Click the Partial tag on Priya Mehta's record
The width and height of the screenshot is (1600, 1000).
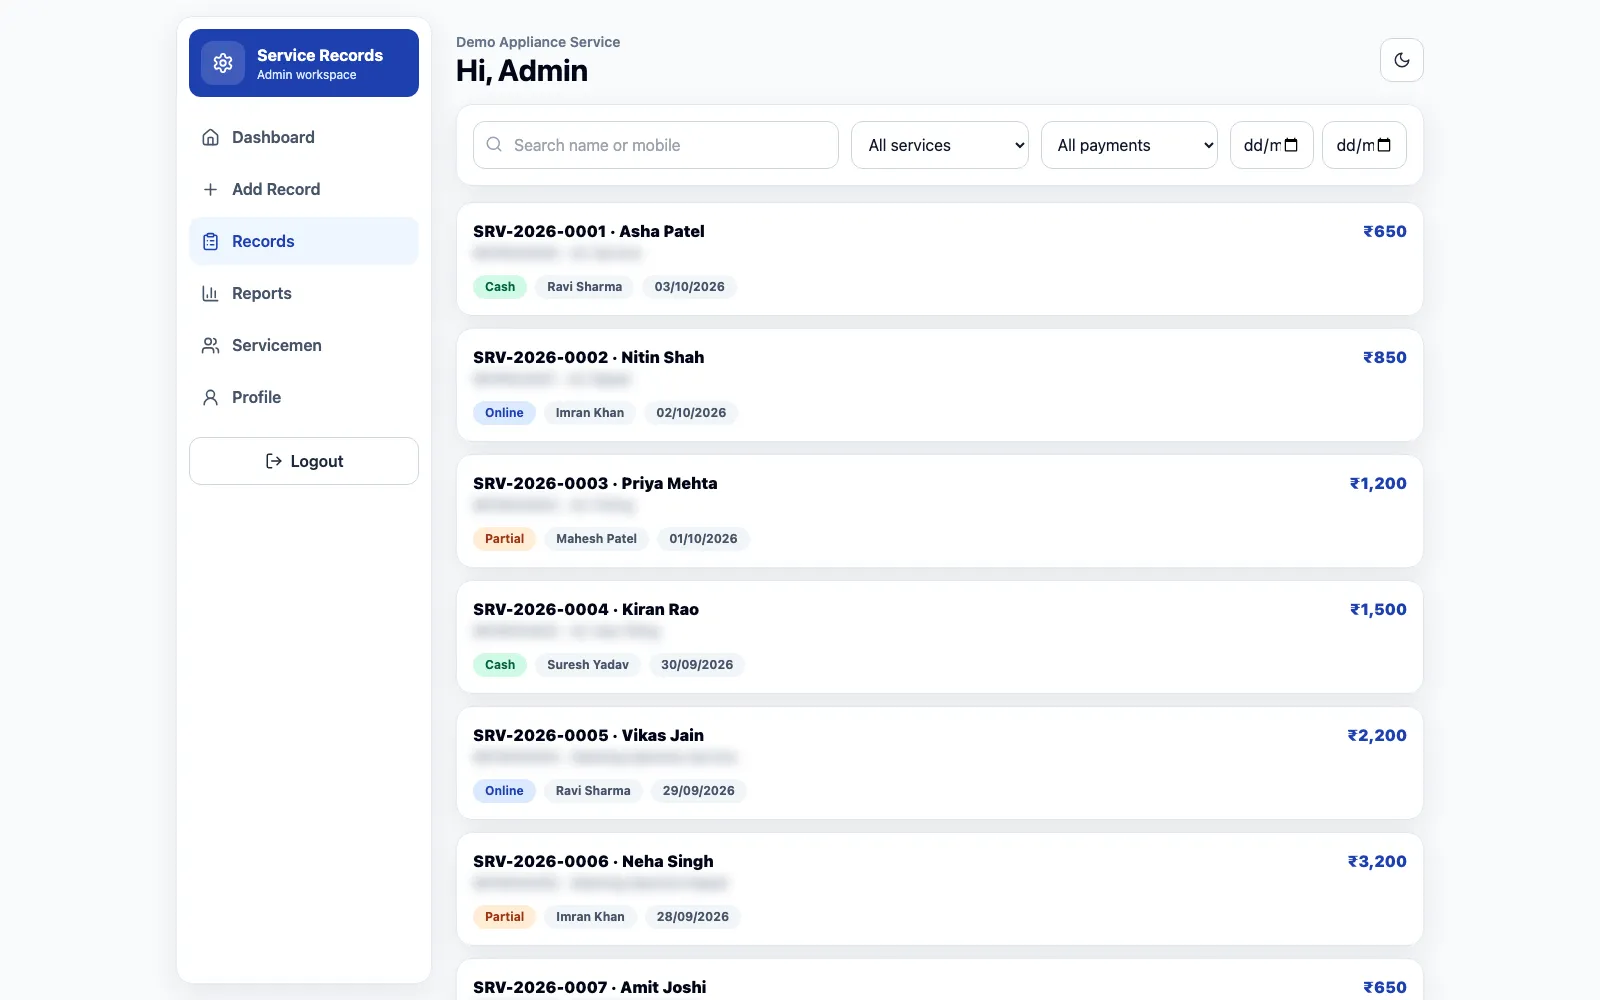point(504,539)
